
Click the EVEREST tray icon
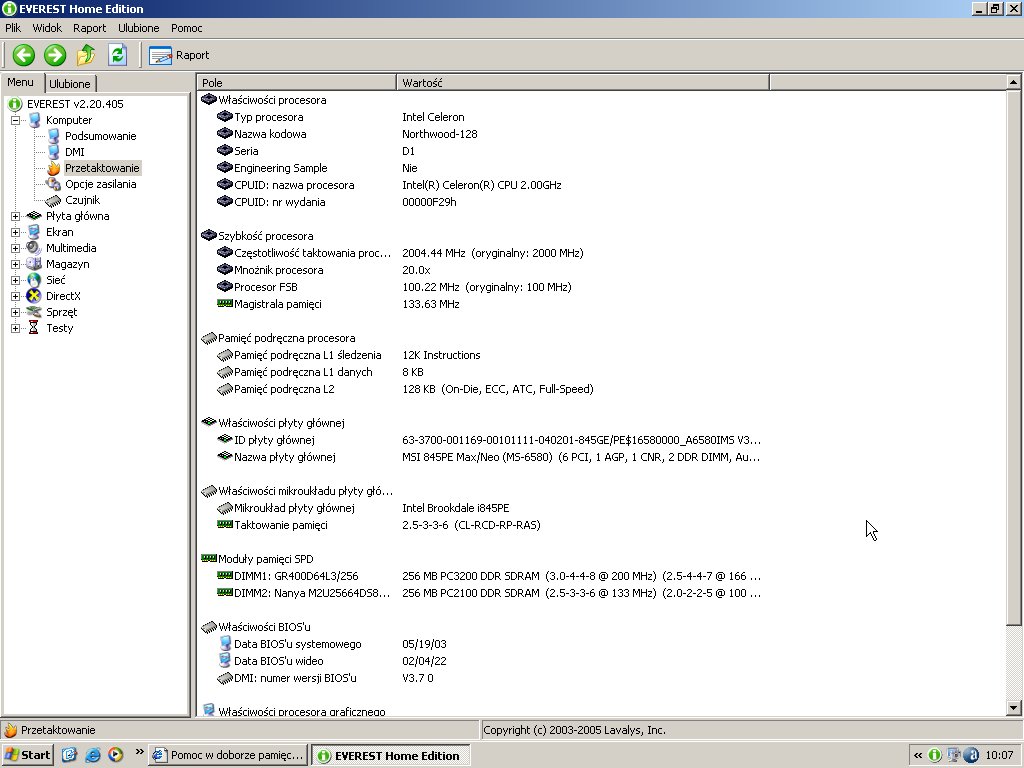(x=935, y=755)
